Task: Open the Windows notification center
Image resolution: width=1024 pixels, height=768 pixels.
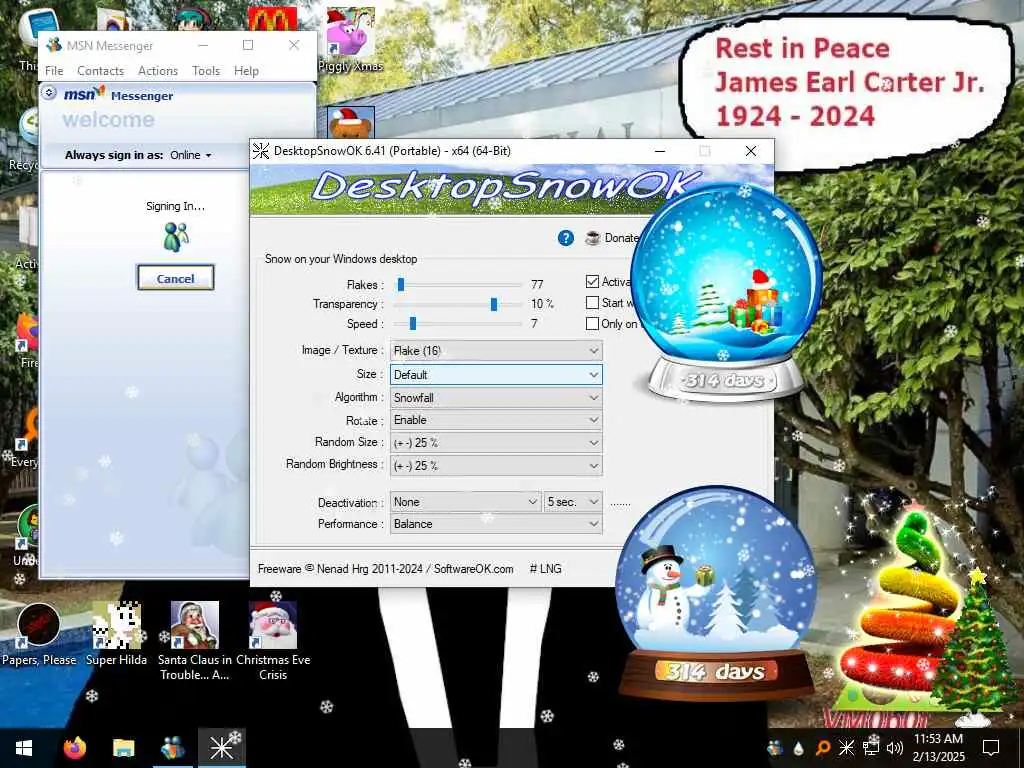Action: pos(991,748)
